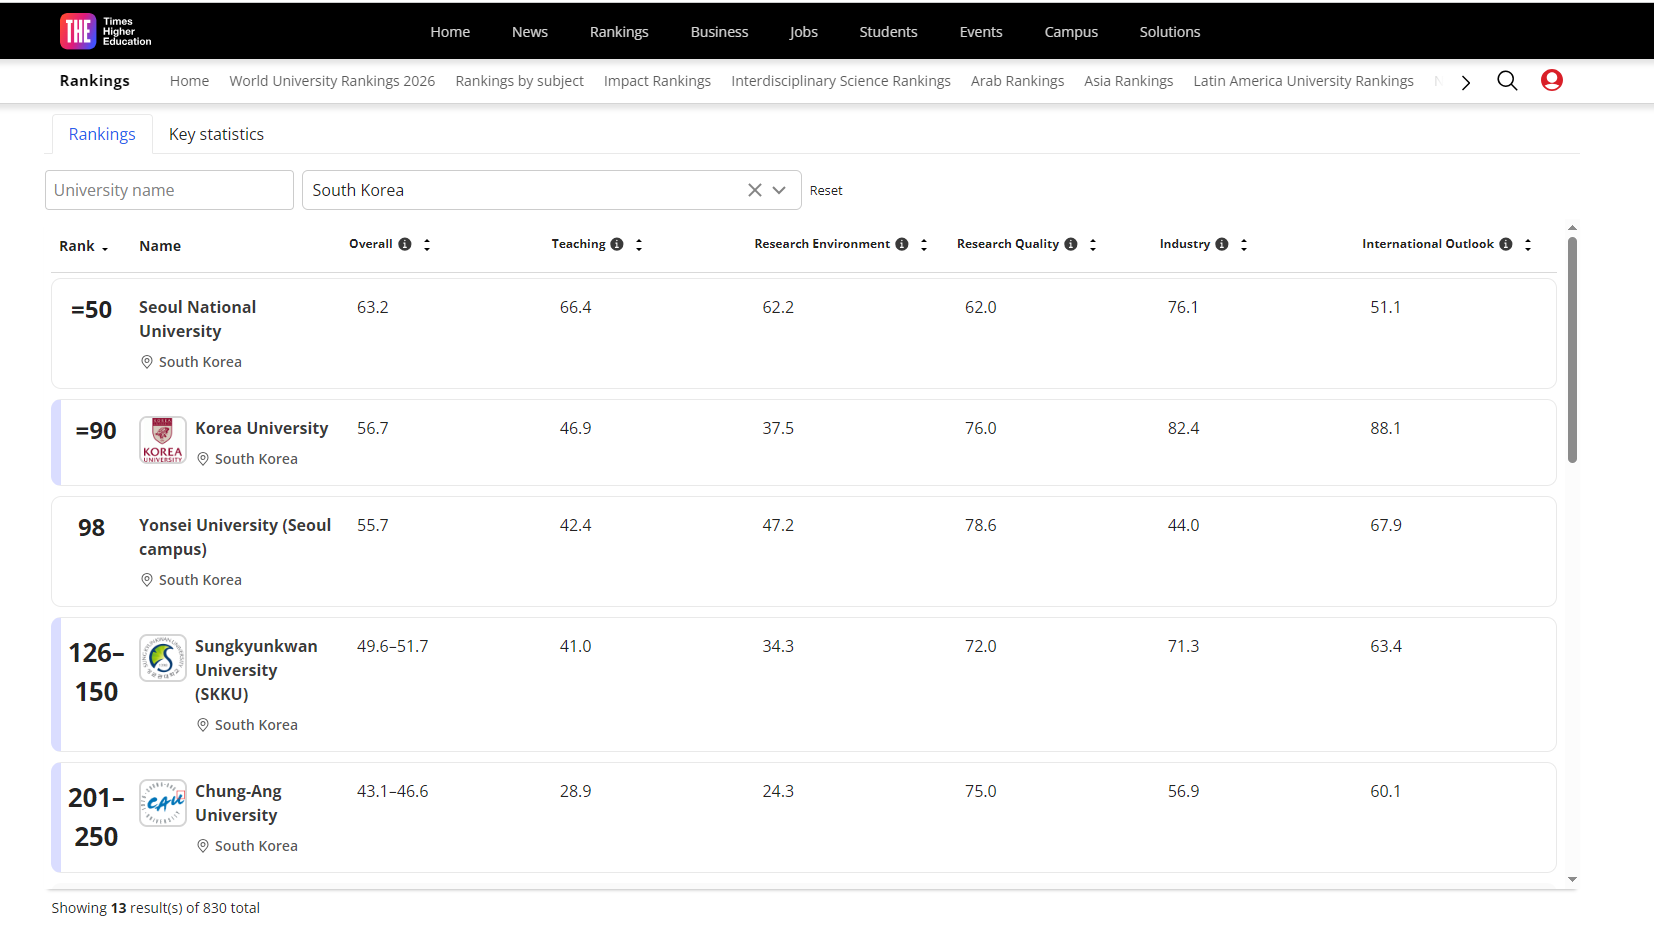The image size is (1654, 944).
Task: Open Business in top navigation
Action: [719, 32]
